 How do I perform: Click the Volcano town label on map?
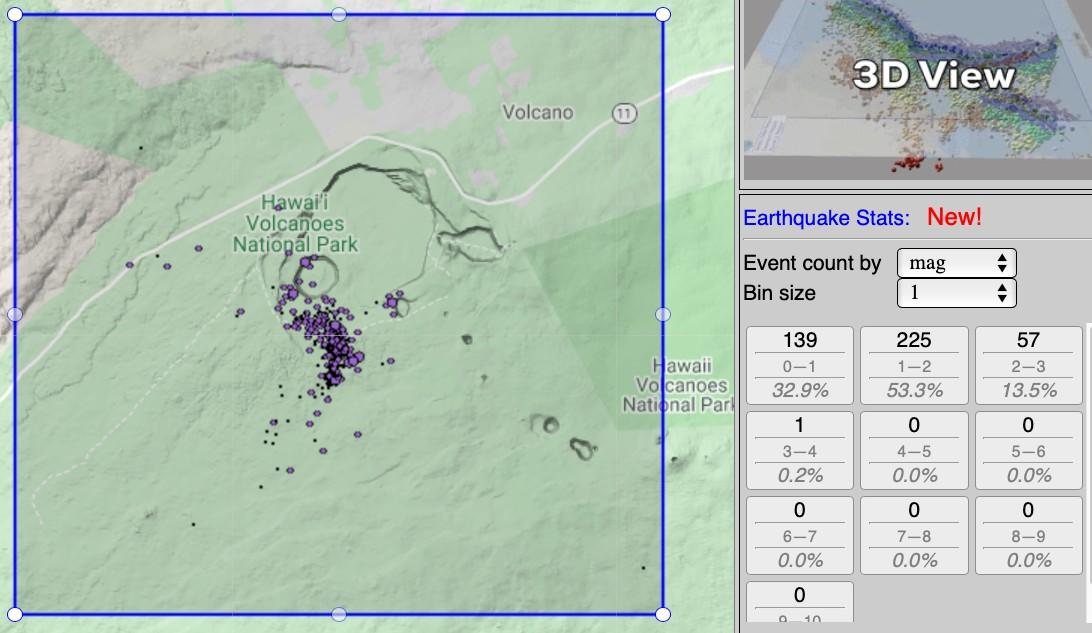point(538,112)
